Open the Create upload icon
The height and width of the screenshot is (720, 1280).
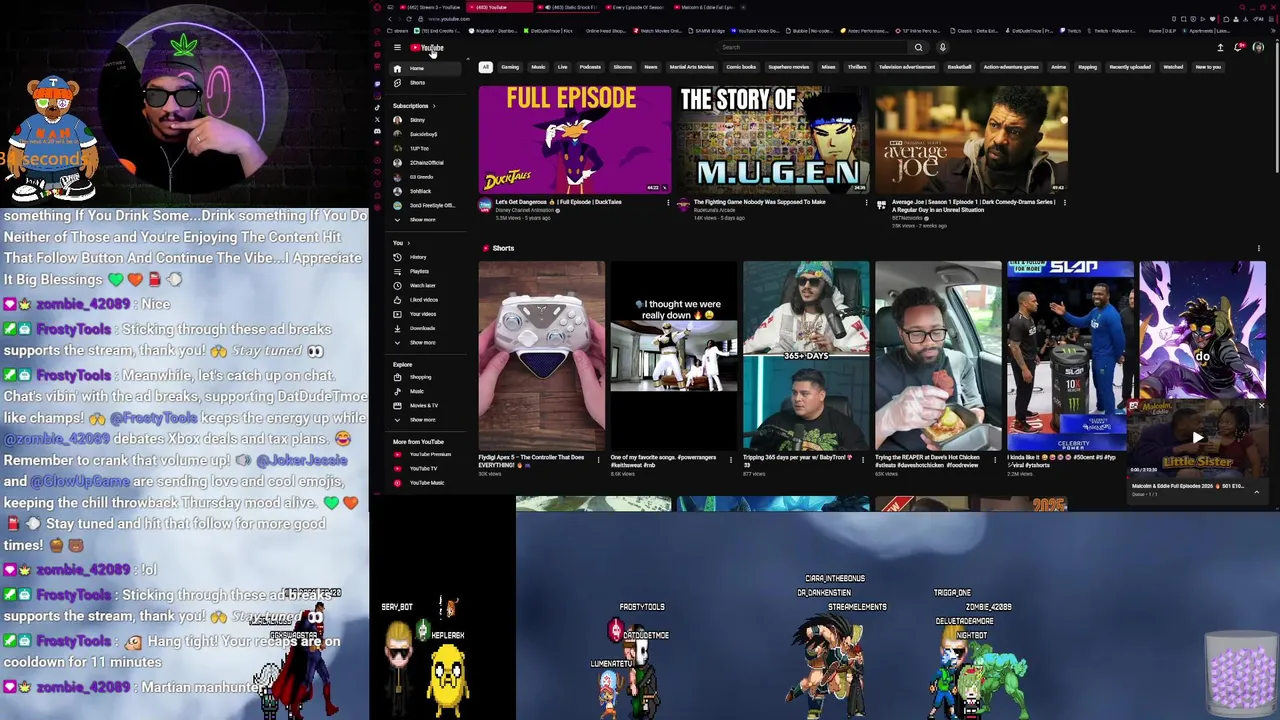[1220, 47]
